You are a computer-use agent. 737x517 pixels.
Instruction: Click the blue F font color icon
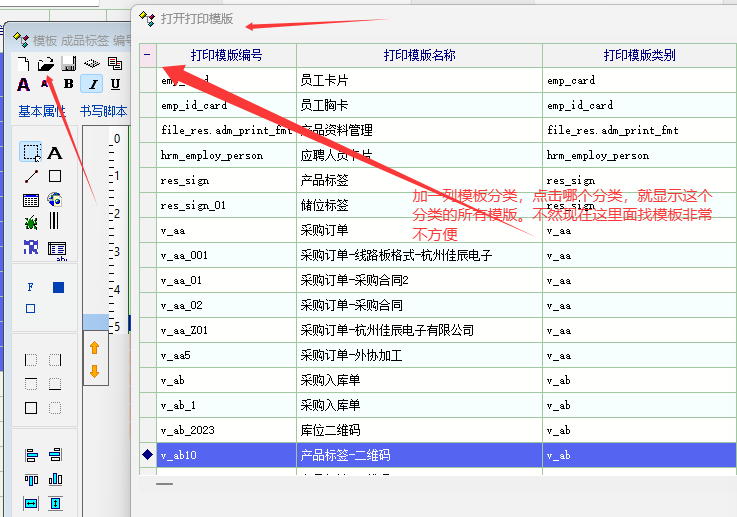pos(31,287)
